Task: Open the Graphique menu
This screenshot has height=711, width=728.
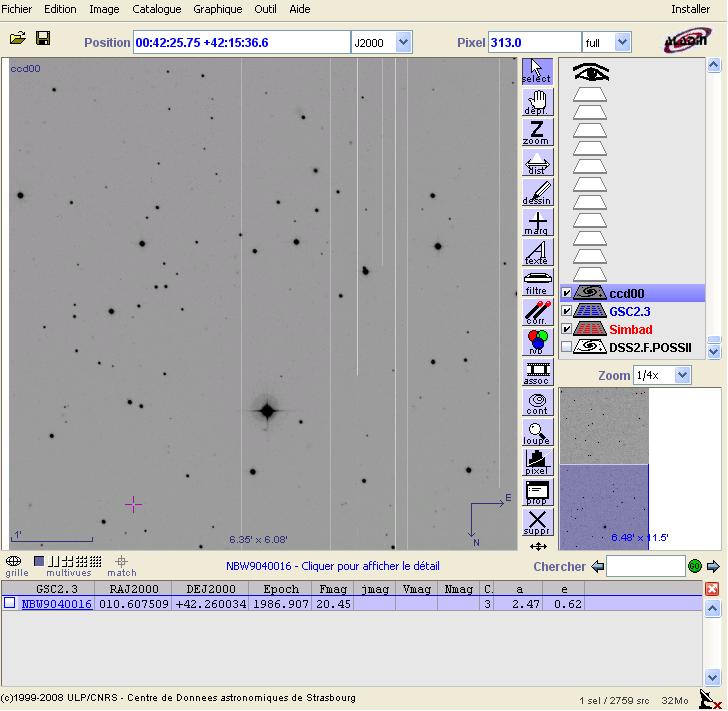Action: [x=218, y=9]
